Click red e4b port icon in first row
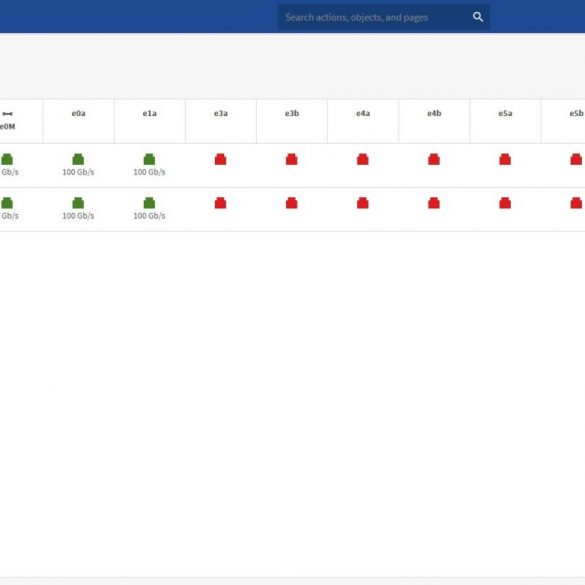Image resolution: width=585 pixels, height=585 pixels. tap(434, 159)
